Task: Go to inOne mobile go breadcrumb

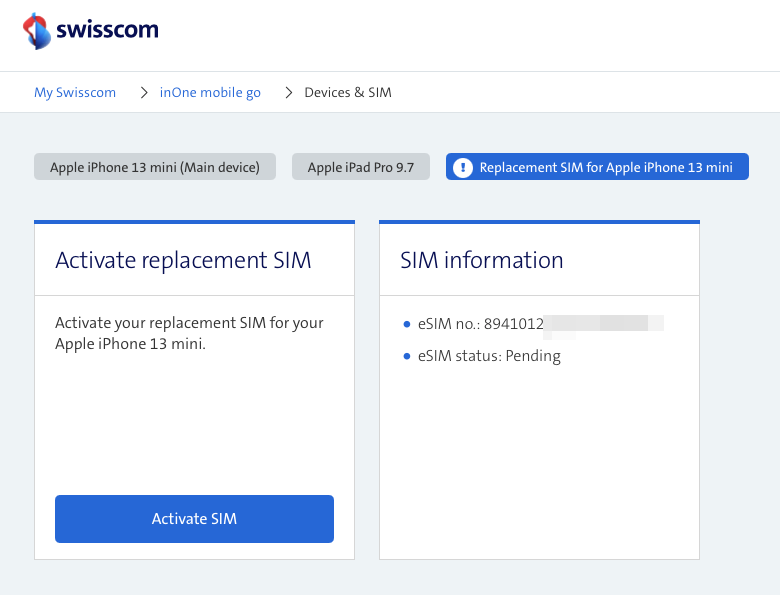Action: (x=210, y=92)
